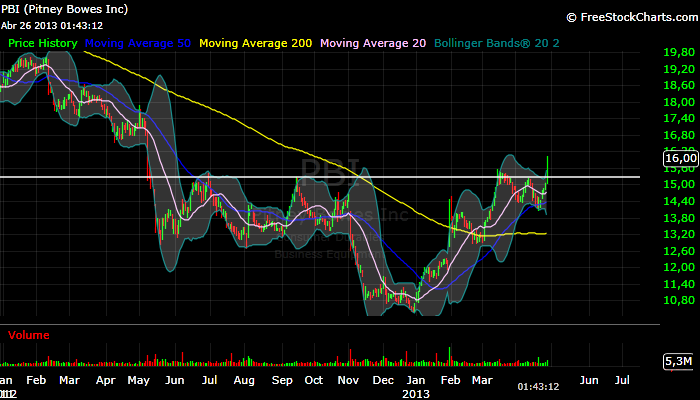Click the Volume panel label
700x400 pixels.
point(29,335)
